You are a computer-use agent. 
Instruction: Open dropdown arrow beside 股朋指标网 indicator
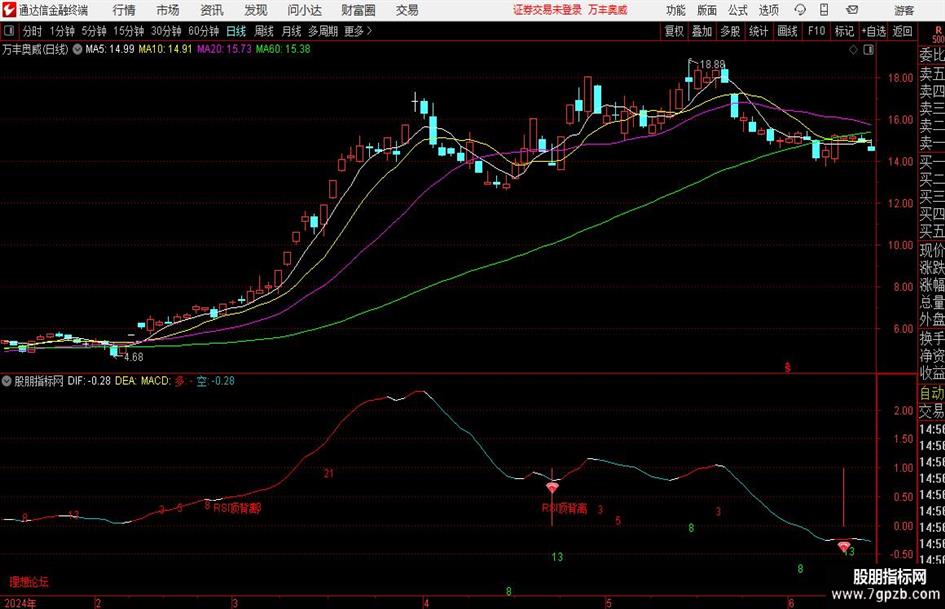[x=7, y=381]
